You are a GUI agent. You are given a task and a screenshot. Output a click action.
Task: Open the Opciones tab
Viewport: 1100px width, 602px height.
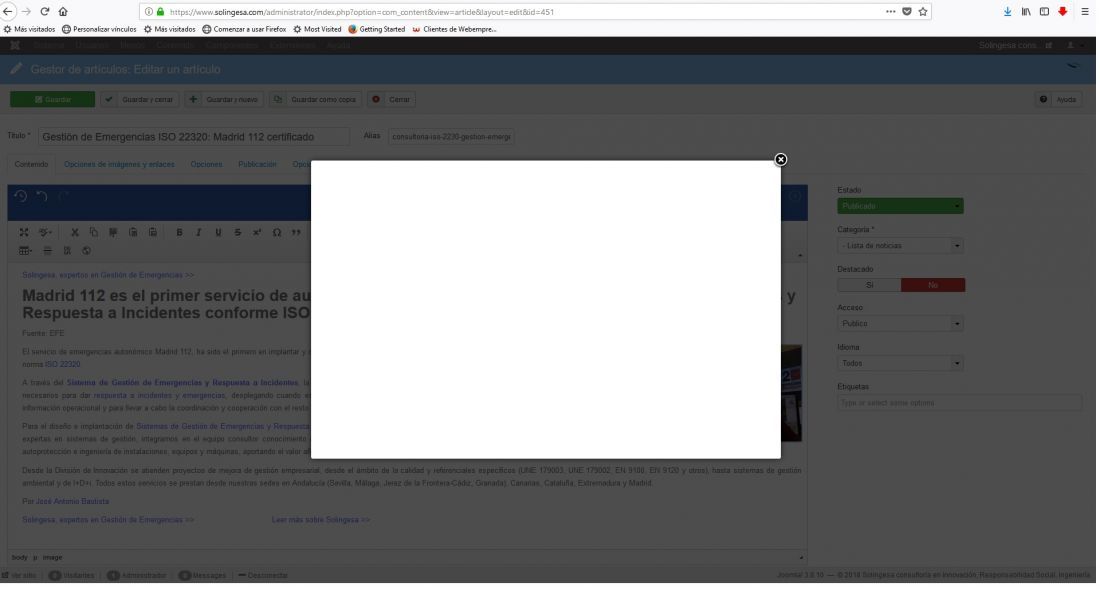point(206,164)
